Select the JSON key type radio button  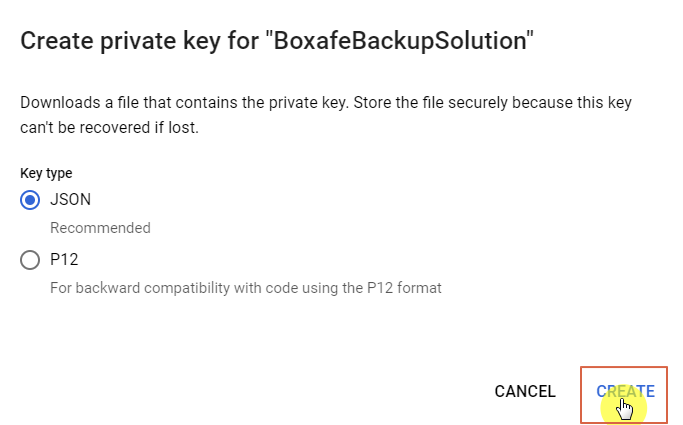click(30, 200)
